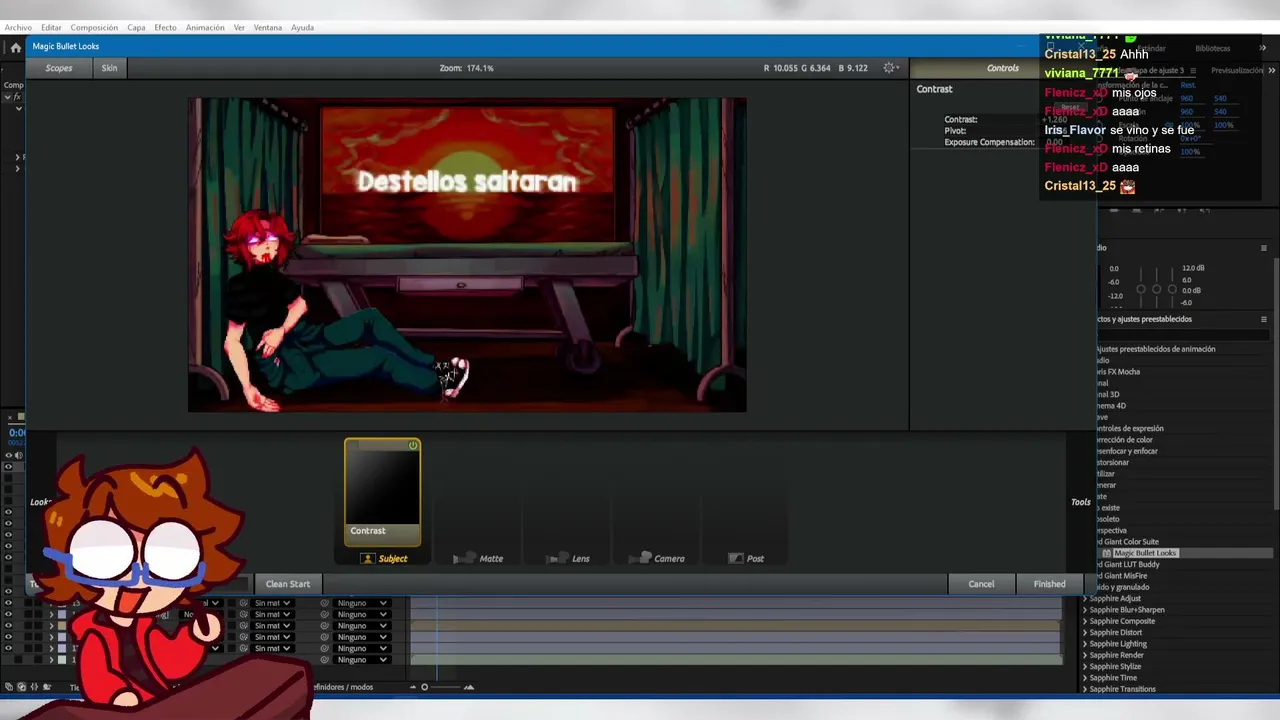Toggle the Contrast tool power button
Viewport: 1280px width, 720px height.
coord(413,446)
